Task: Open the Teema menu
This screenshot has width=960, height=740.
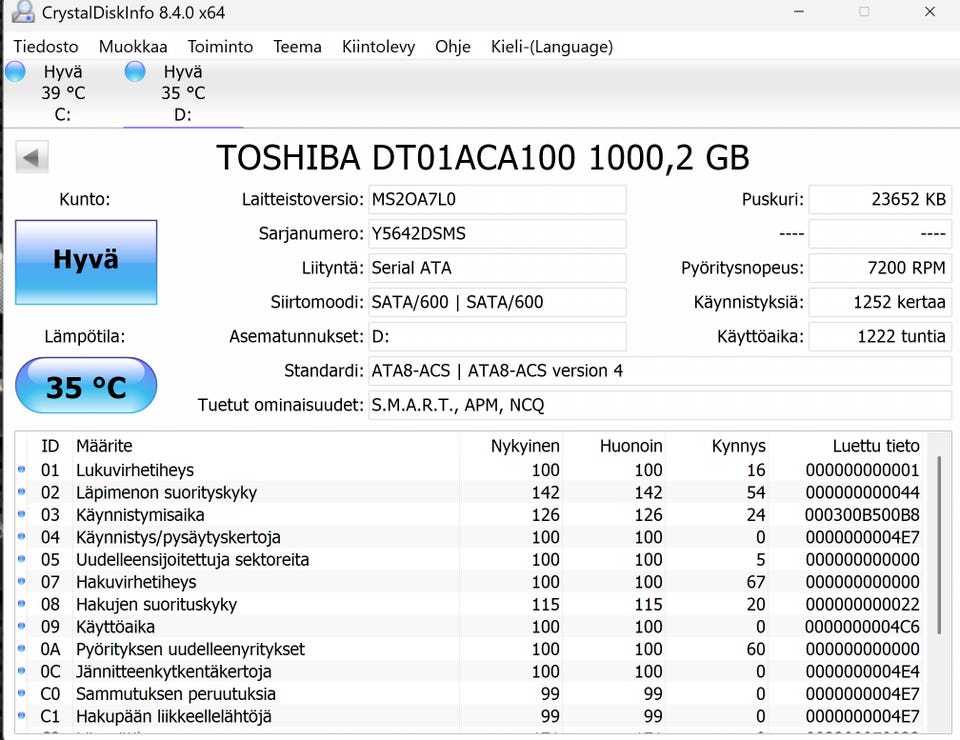Action: click(x=297, y=47)
